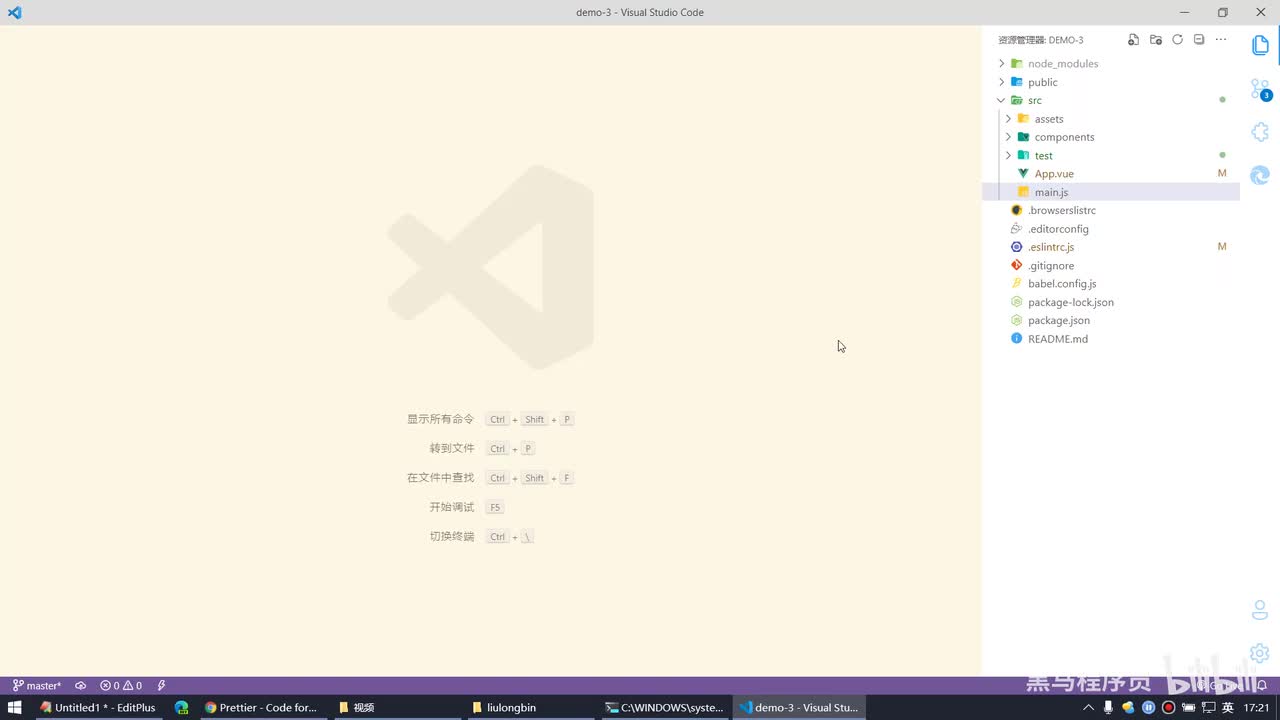Refresh the explorer file tree
Image resolution: width=1280 pixels, height=720 pixels.
1177,40
